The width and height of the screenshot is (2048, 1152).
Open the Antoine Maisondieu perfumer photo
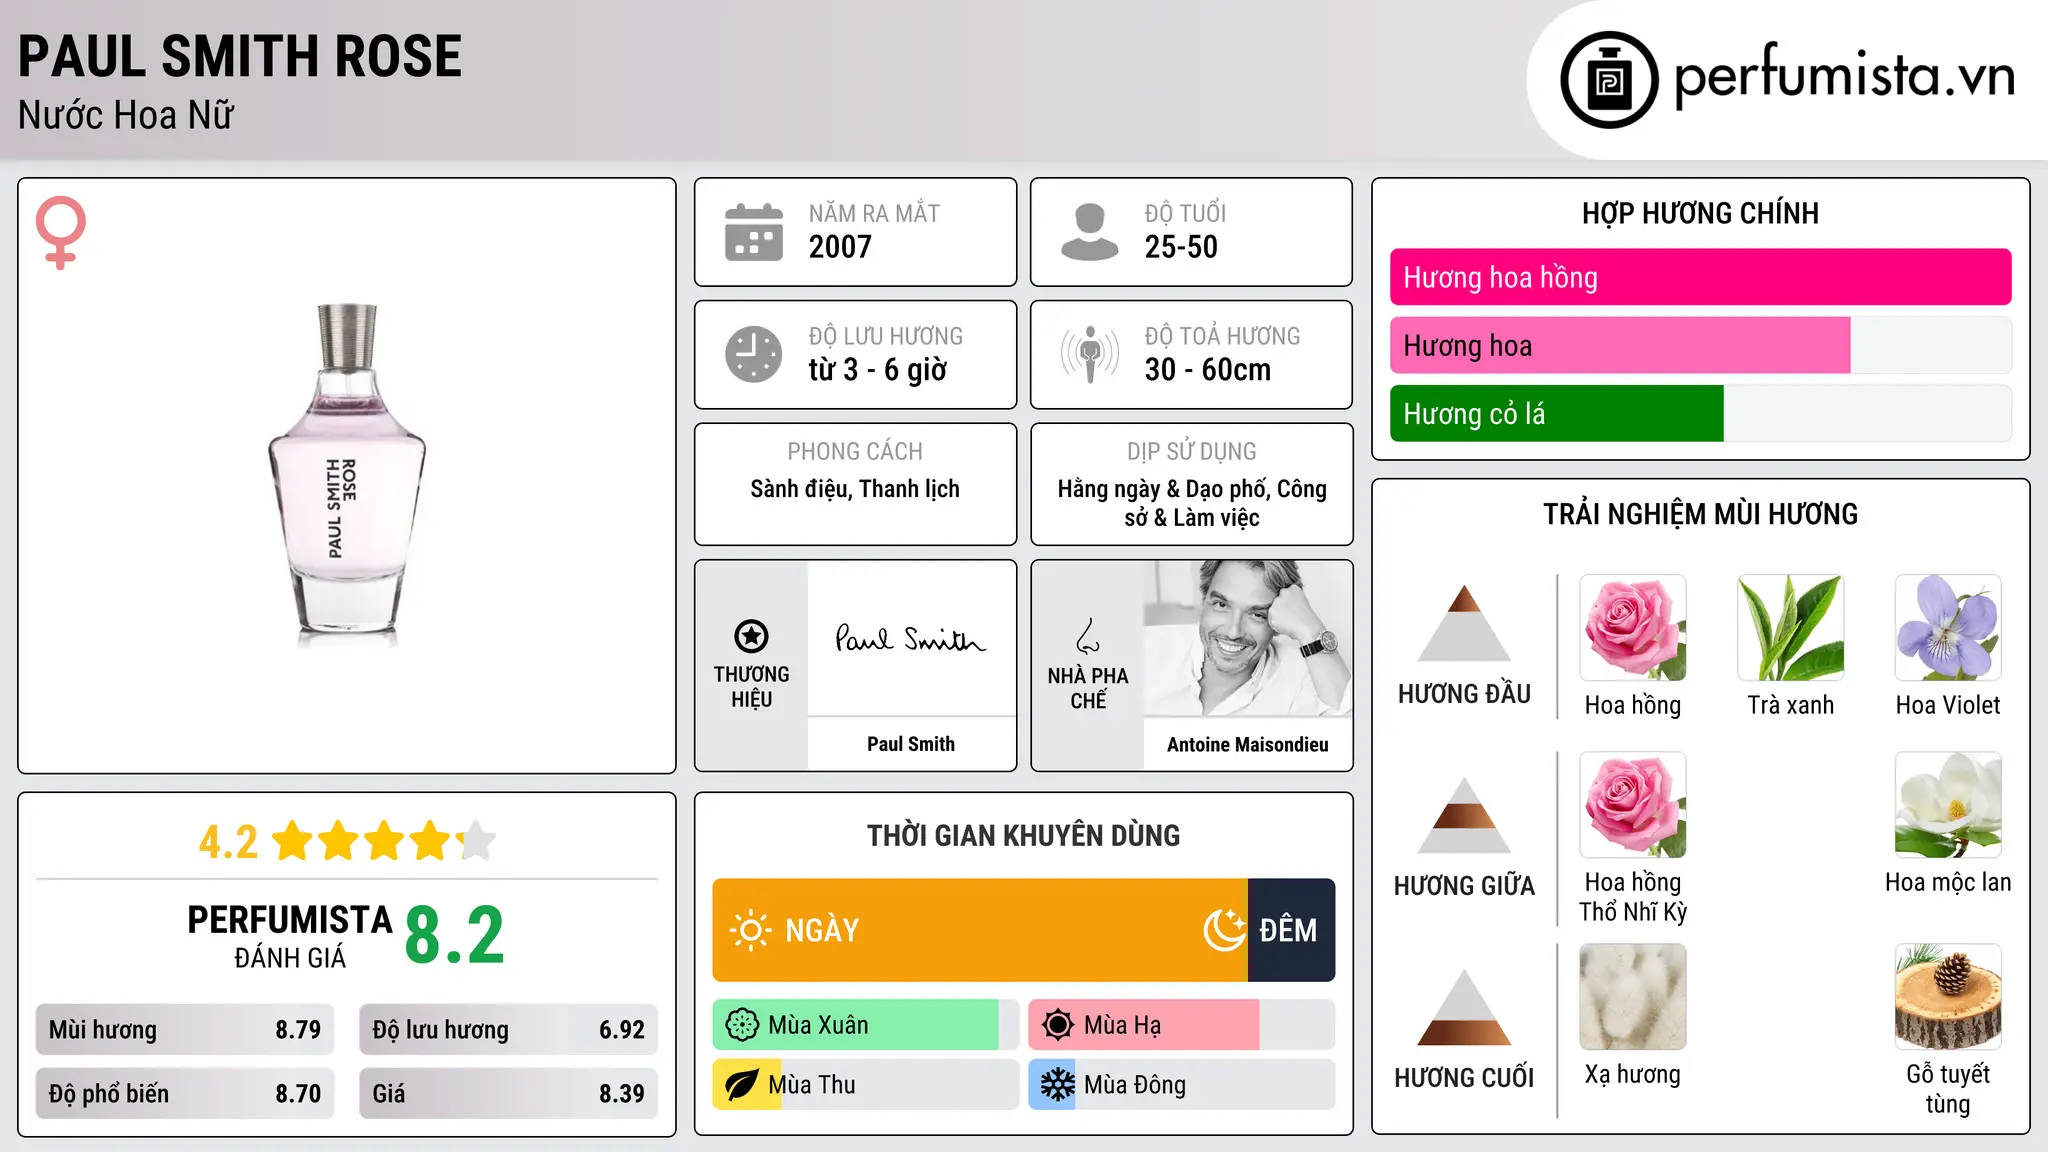click(1248, 638)
